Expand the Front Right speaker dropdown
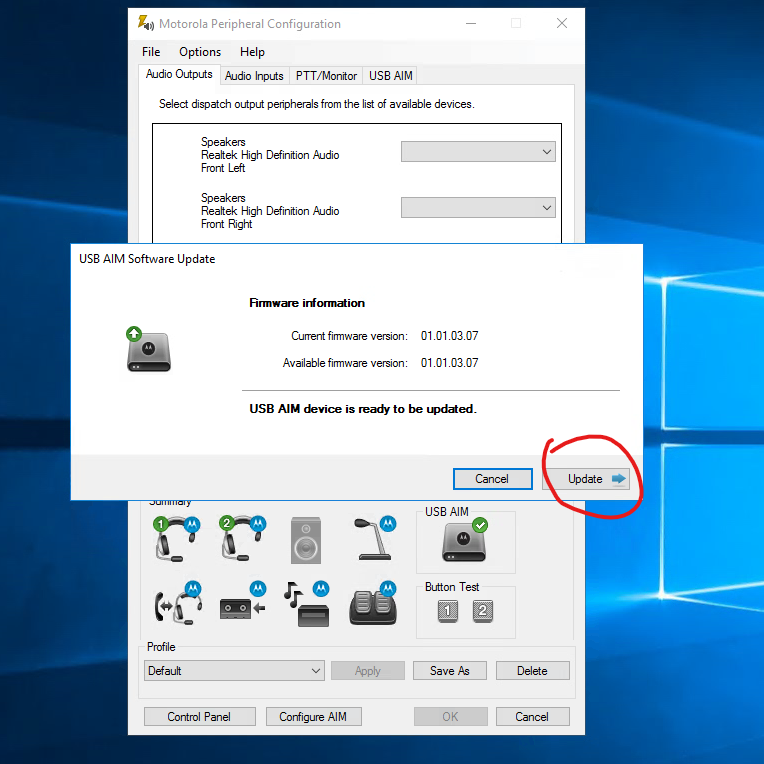This screenshot has width=764, height=764. [x=478, y=208]
